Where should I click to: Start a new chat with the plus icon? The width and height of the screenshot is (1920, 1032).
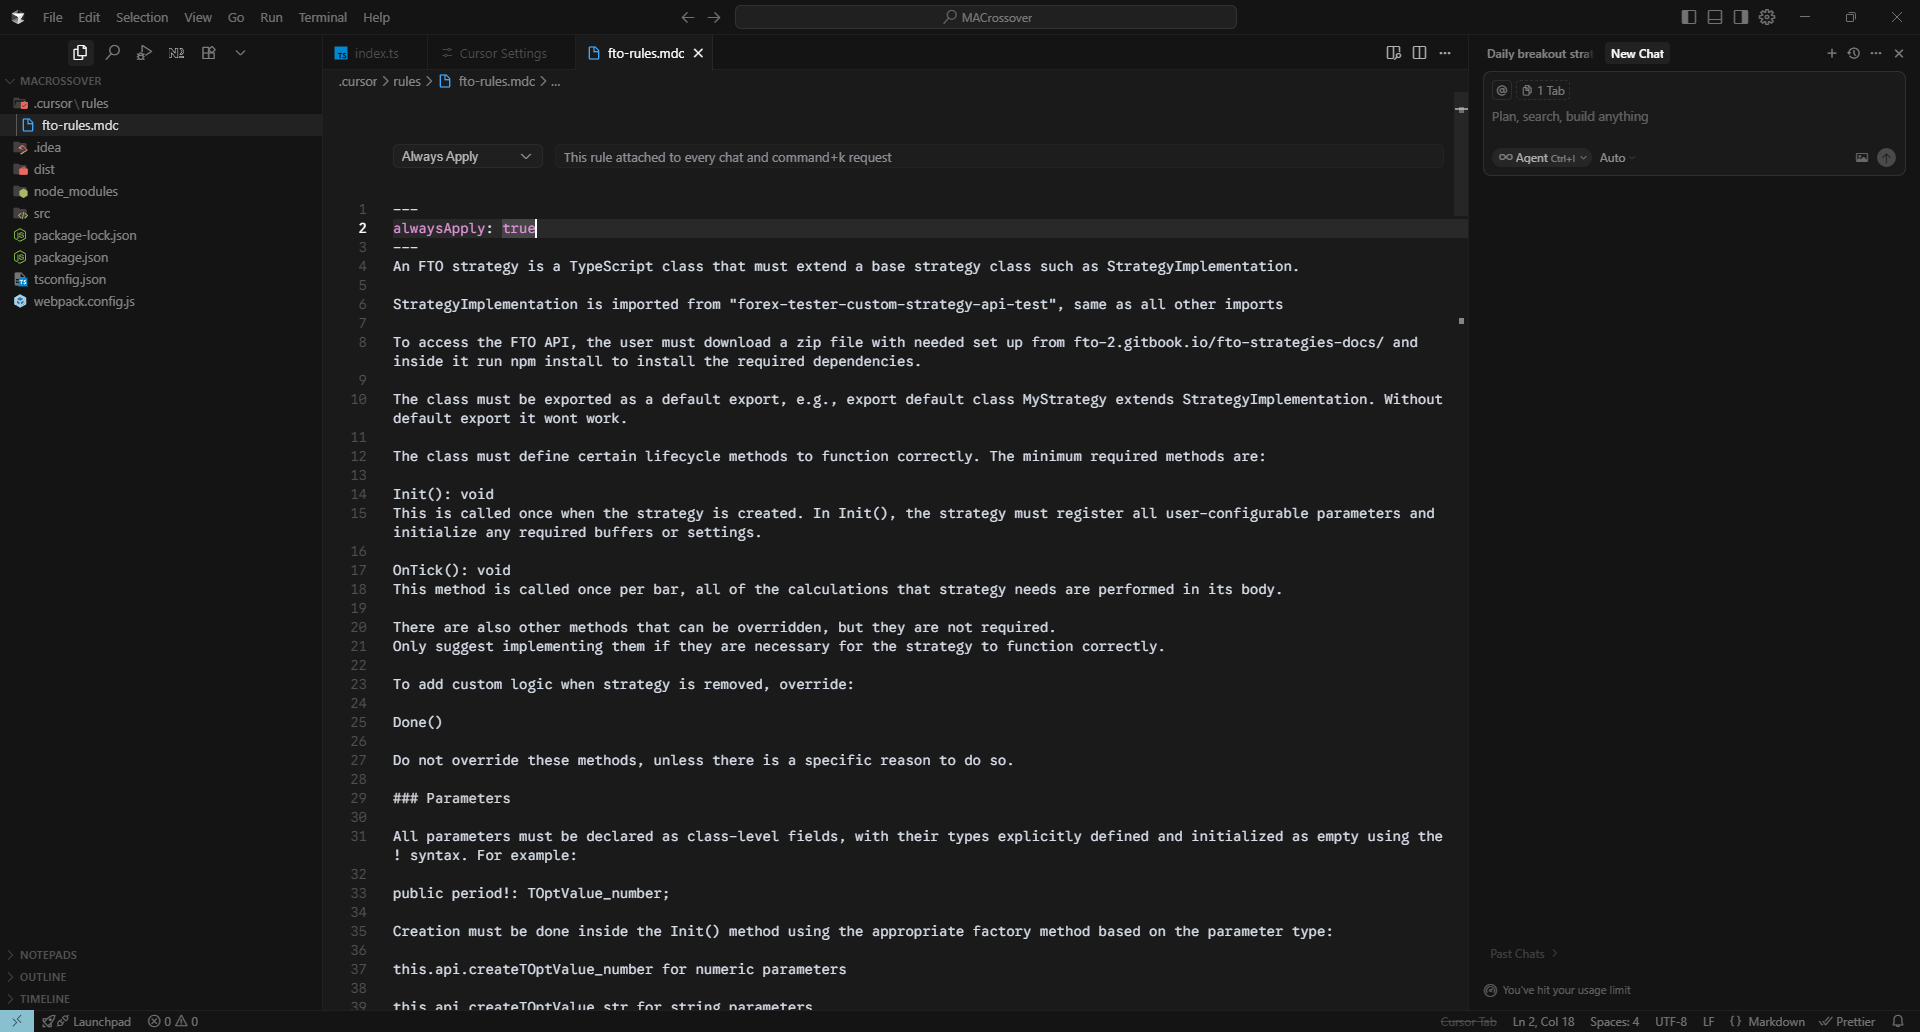[x=1831, y=54]
